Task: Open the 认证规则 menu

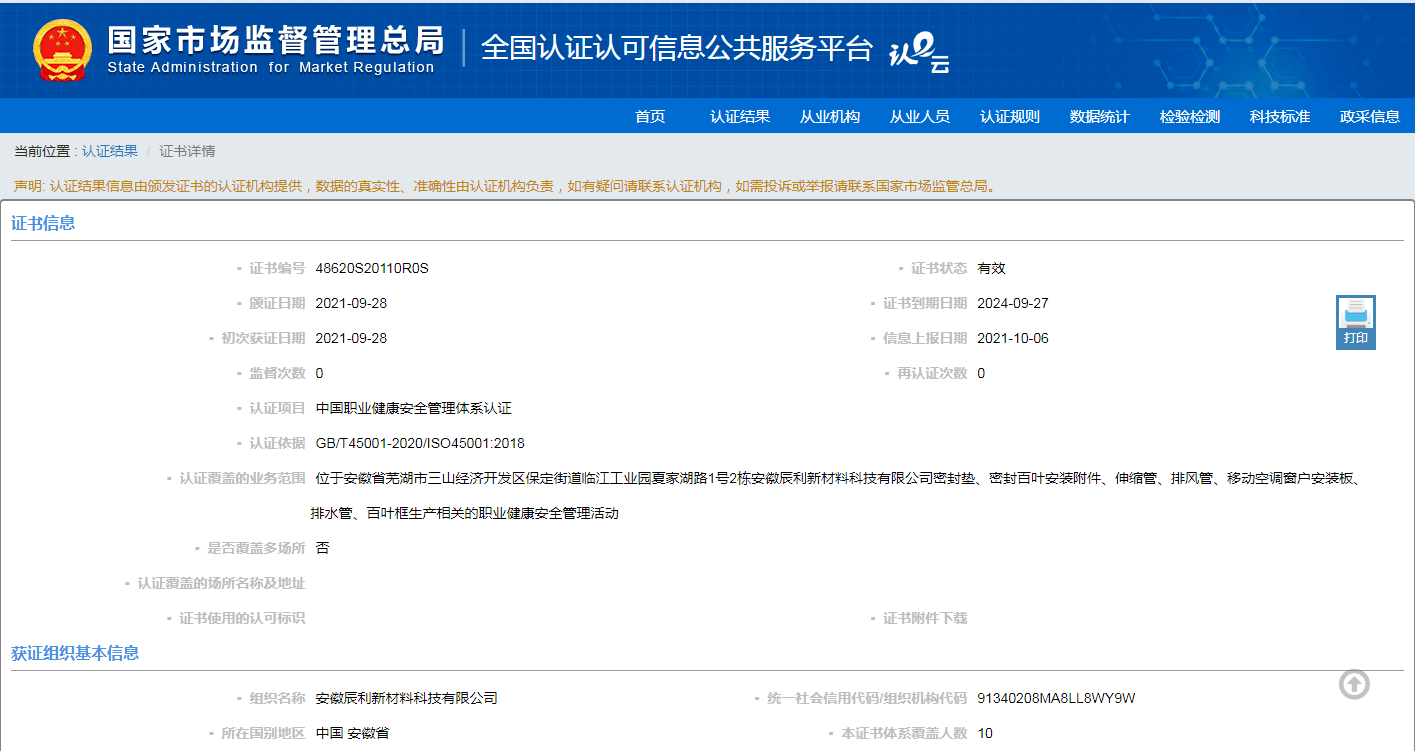Action: (1010, 116)
